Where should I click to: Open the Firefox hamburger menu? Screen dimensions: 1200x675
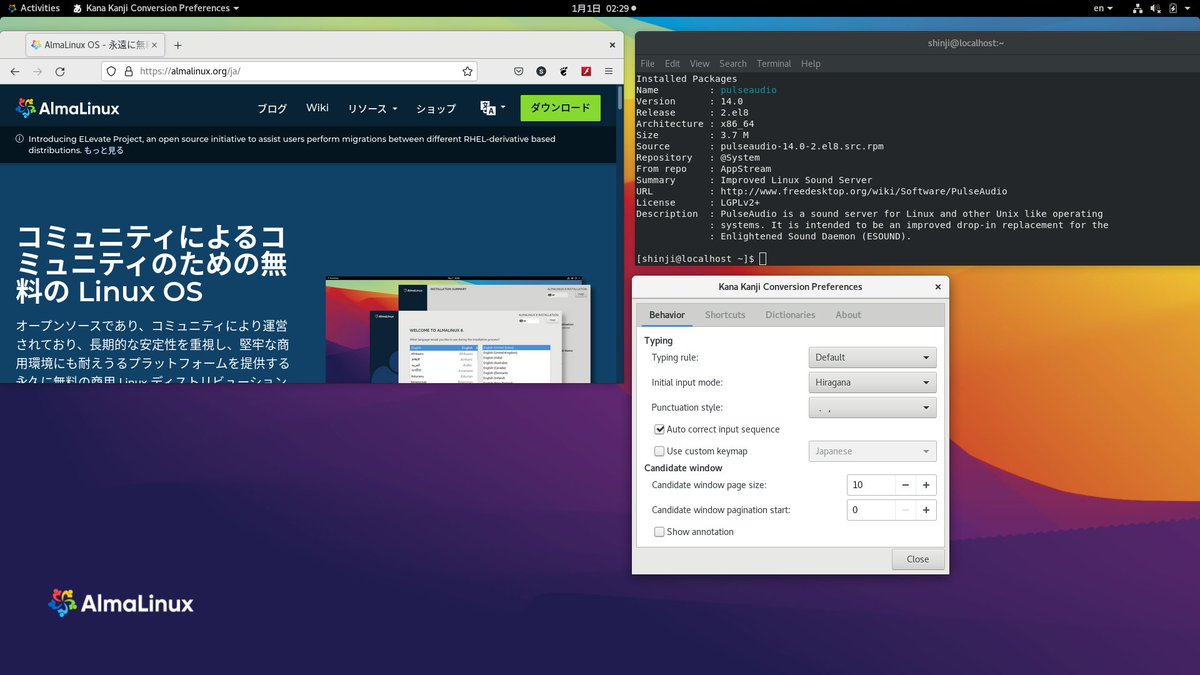609,72
